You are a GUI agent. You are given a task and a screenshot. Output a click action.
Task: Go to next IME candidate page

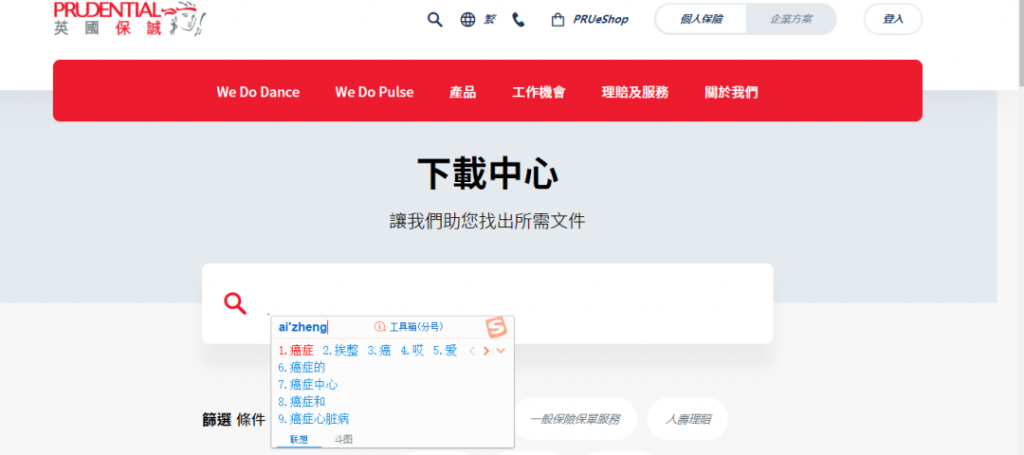[x=486, y=351]
